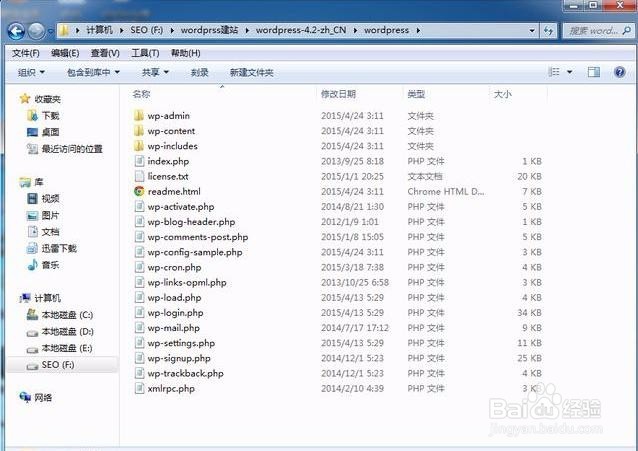Screen dimensions: 638x451
Task: Click the readme.html Chrome icon
Action: click(x=139, y=191)
